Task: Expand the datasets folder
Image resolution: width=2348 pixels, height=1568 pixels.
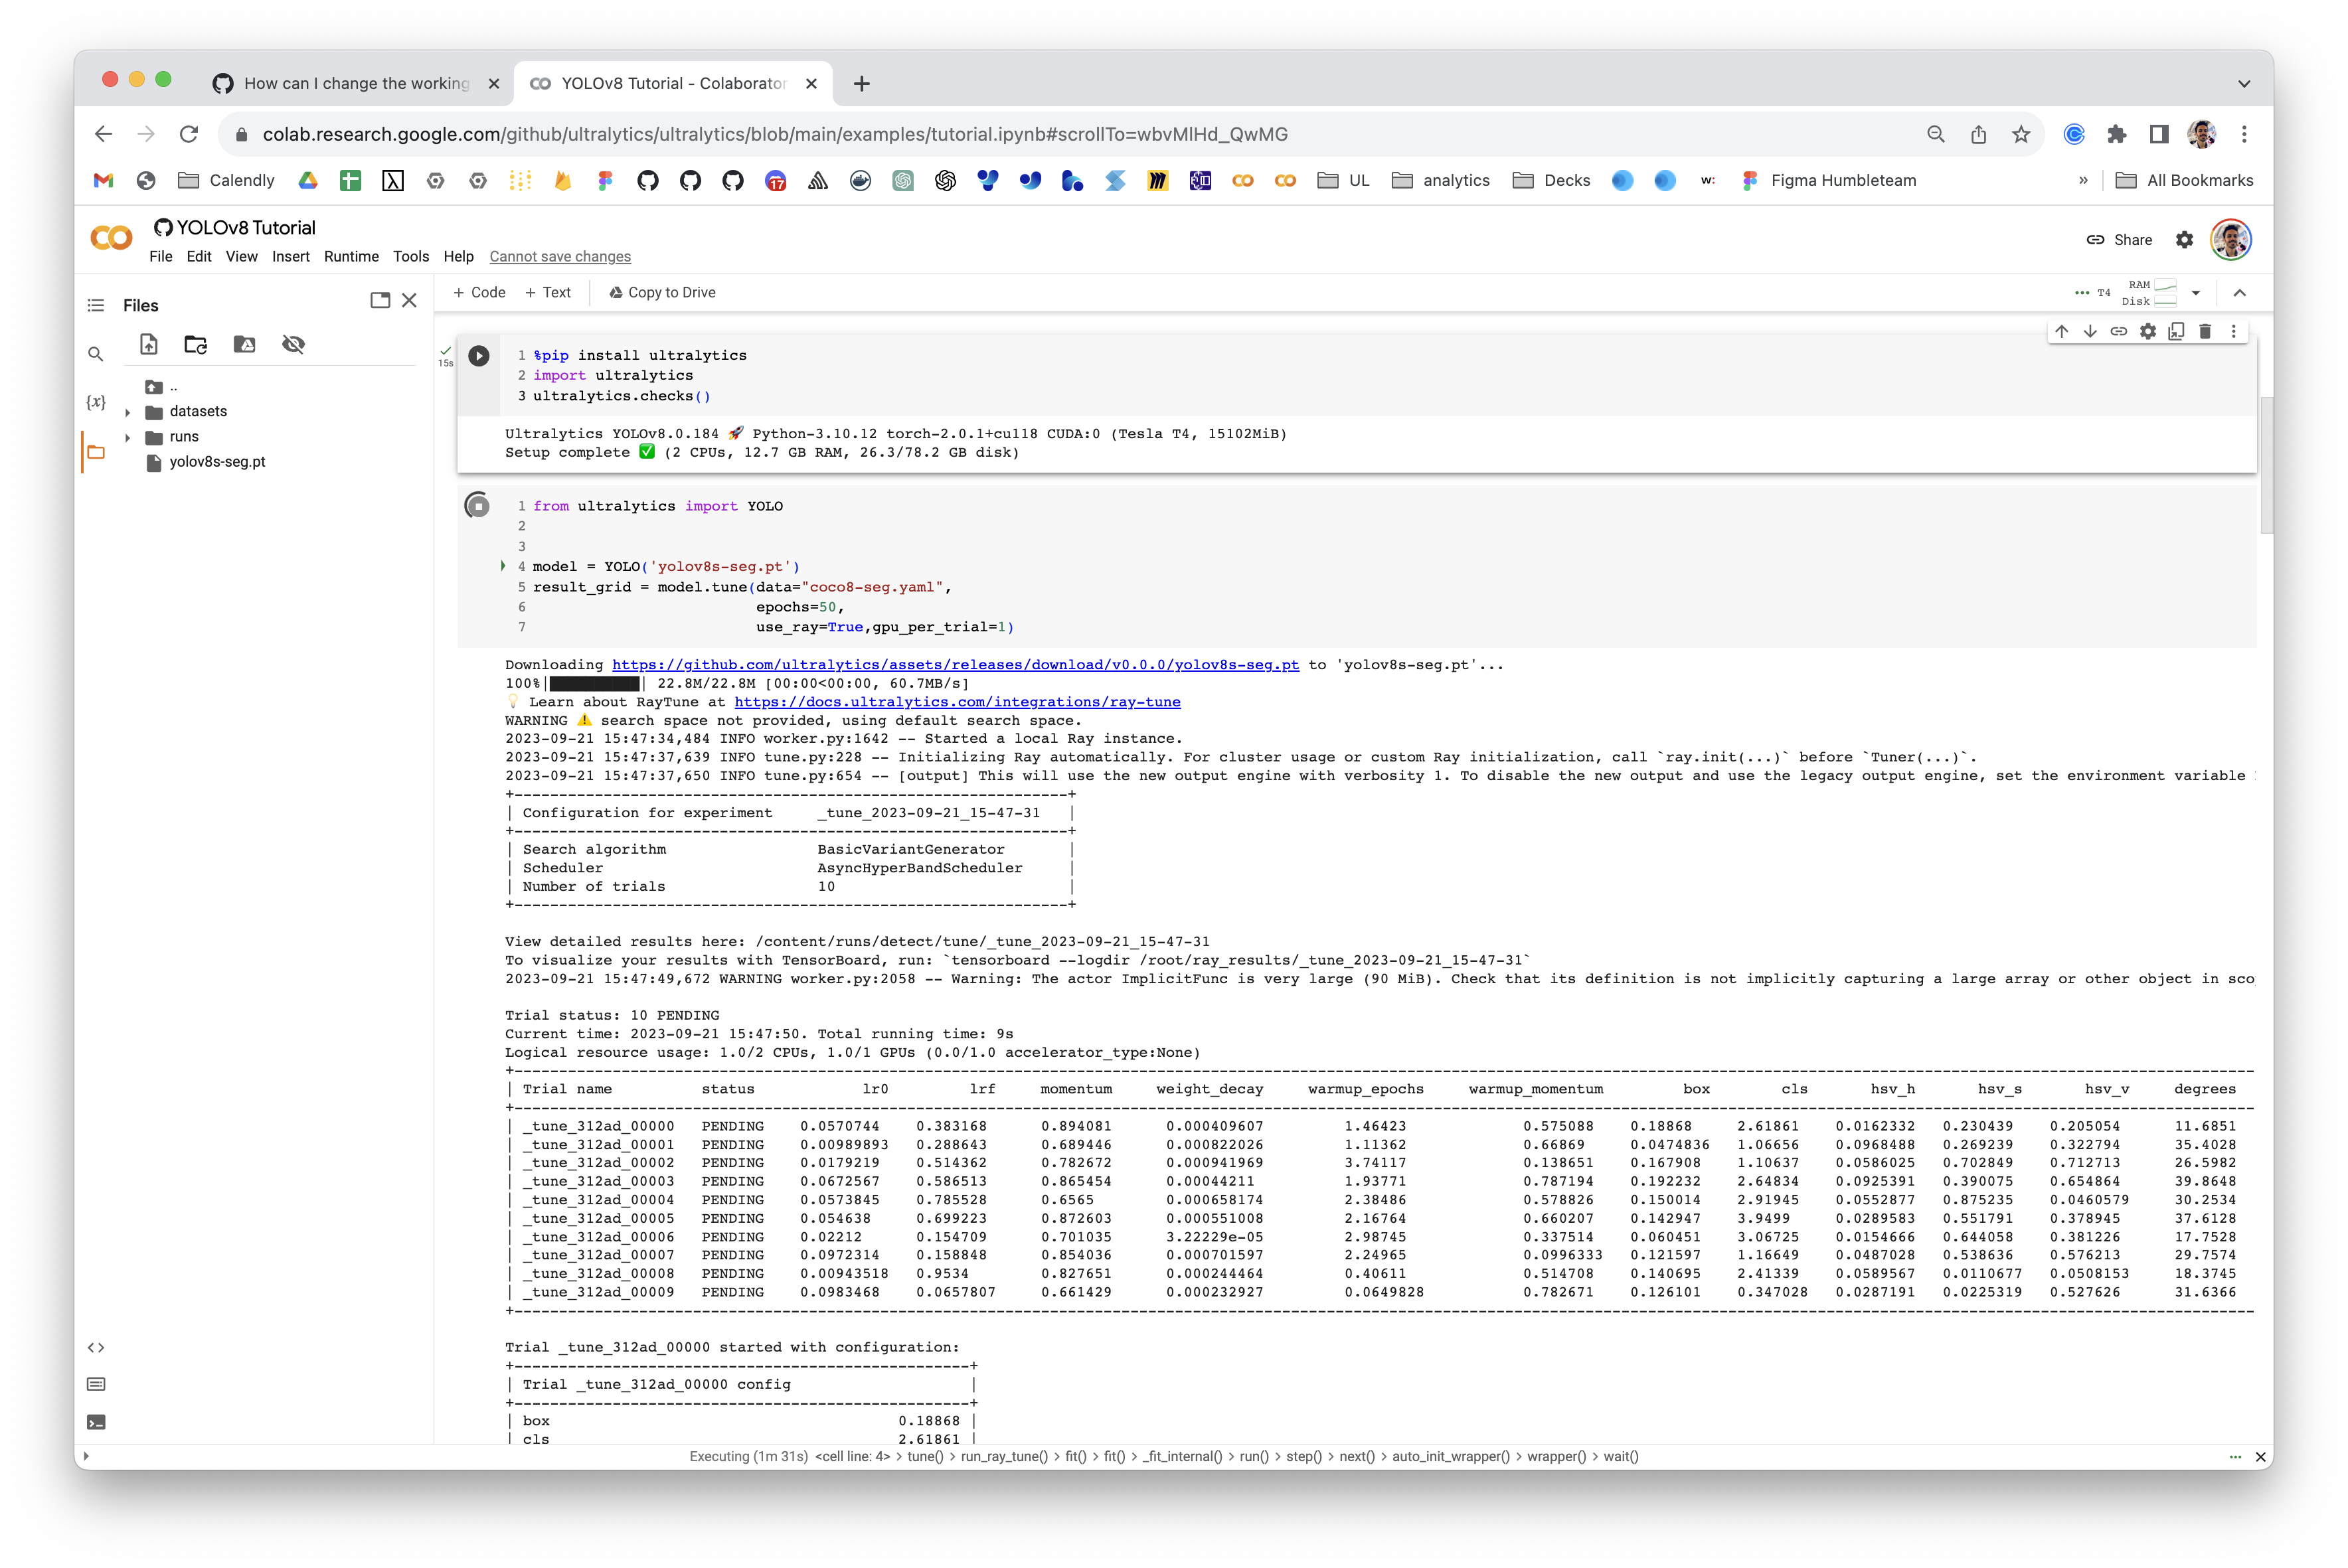Action: pyautogui.click(x=128, y=411)
